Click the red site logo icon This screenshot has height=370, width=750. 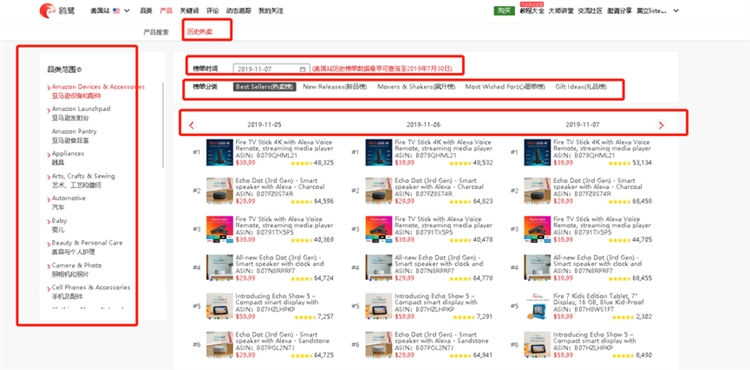click(x=47, y=10)
